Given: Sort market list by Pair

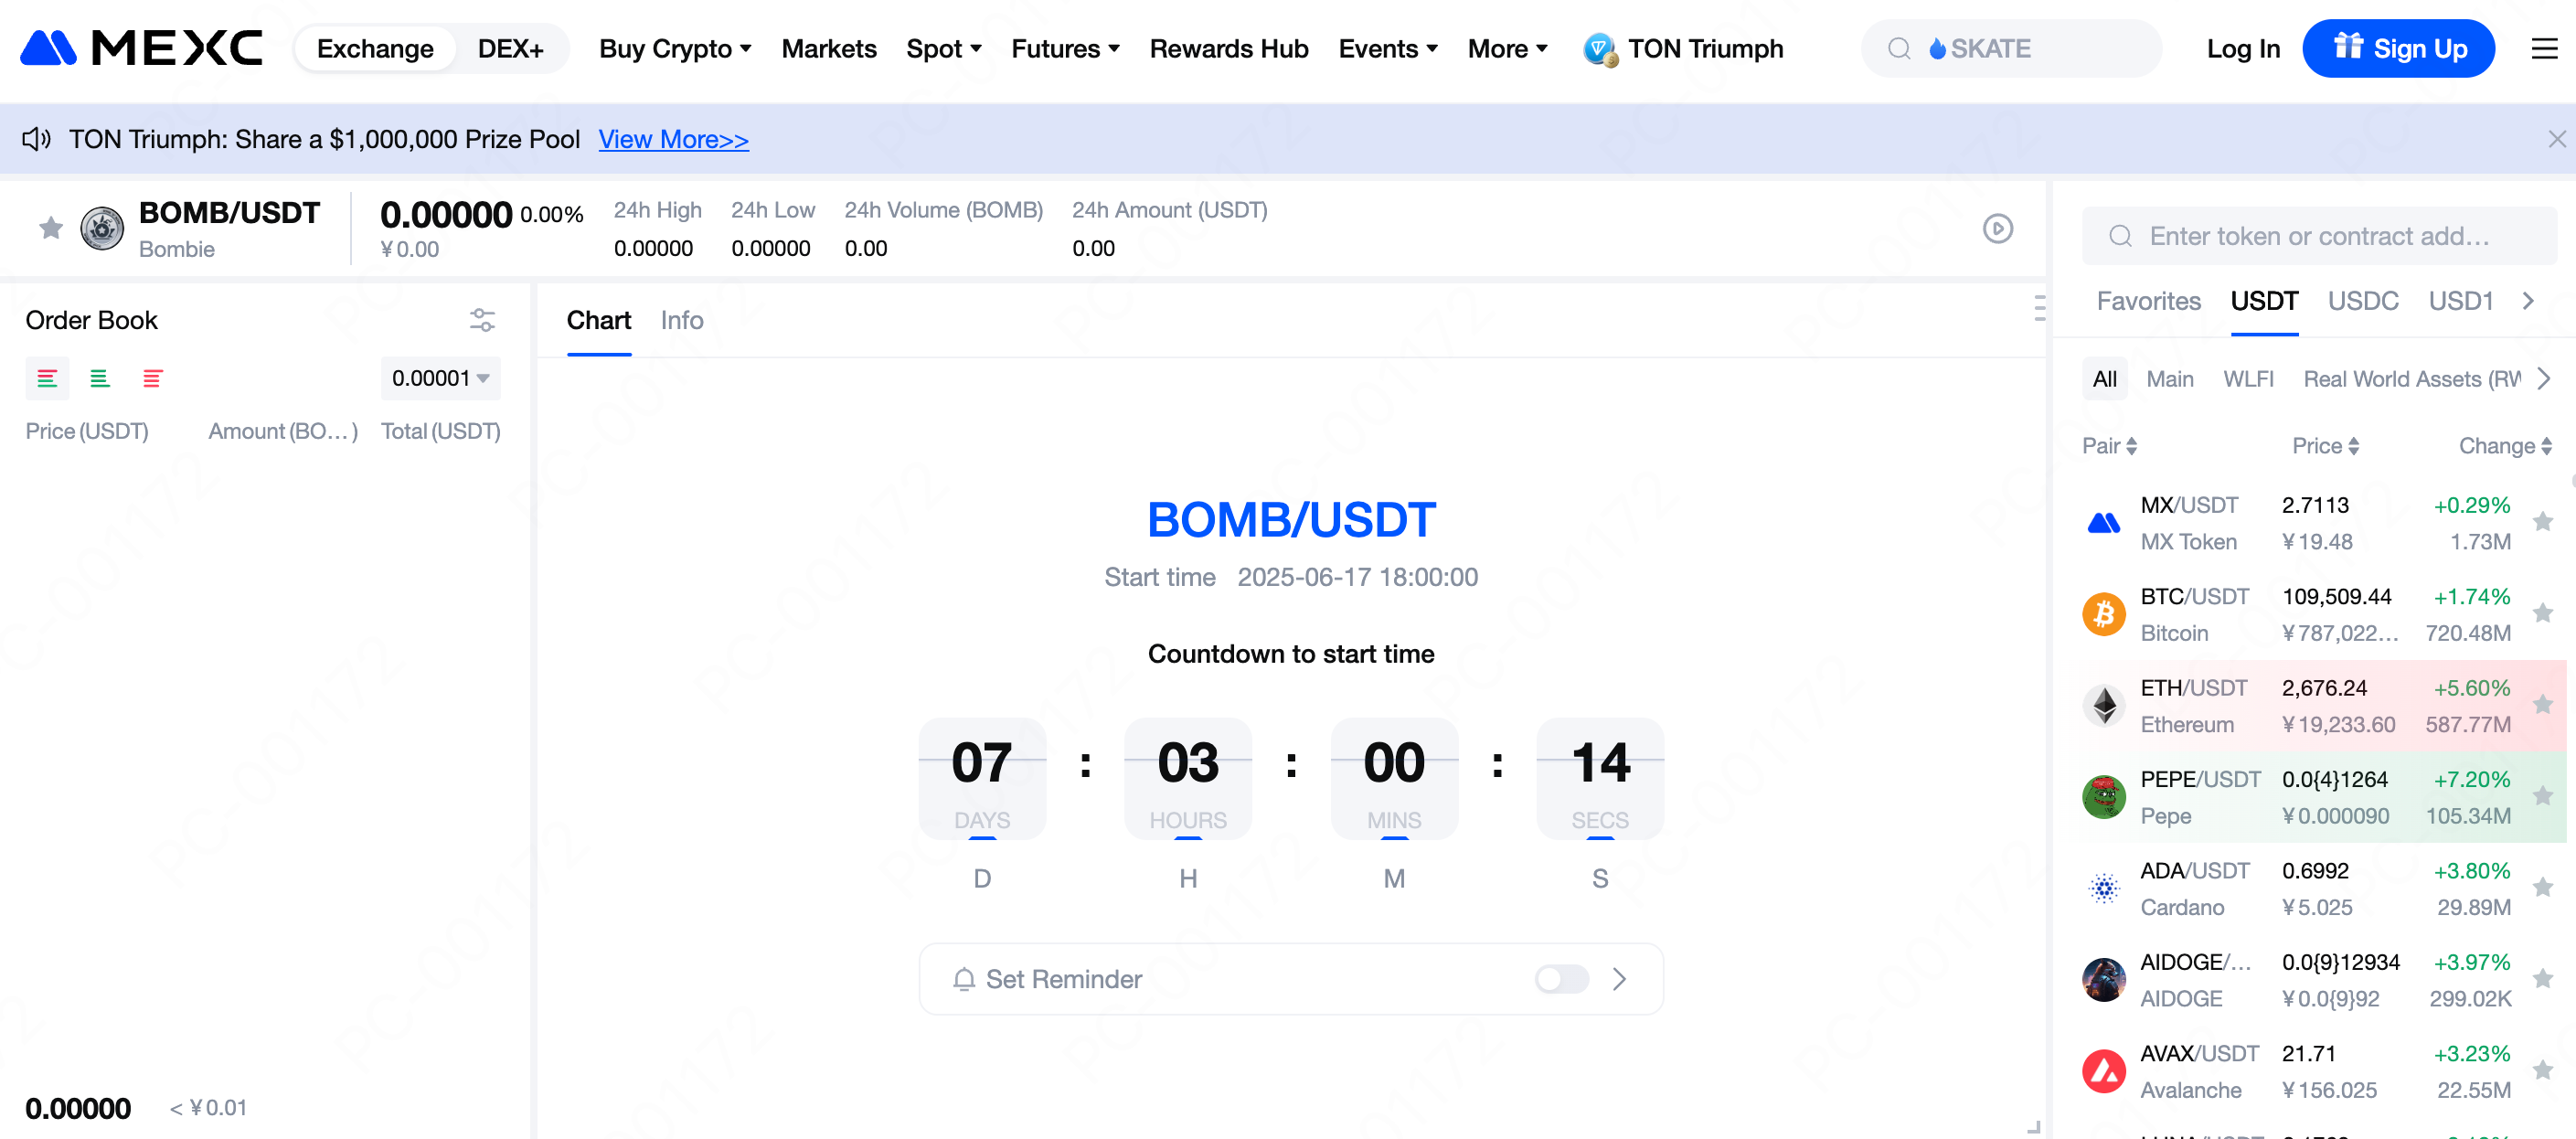Looking at the screenshot, I should 2109,446.
